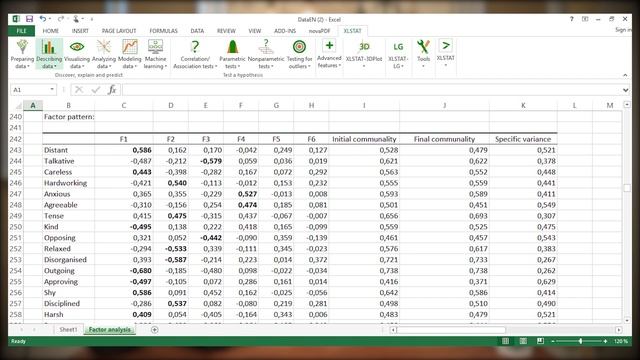The image size is (640, 360).
Task: Select row 243 header
Action: [16, 150]
